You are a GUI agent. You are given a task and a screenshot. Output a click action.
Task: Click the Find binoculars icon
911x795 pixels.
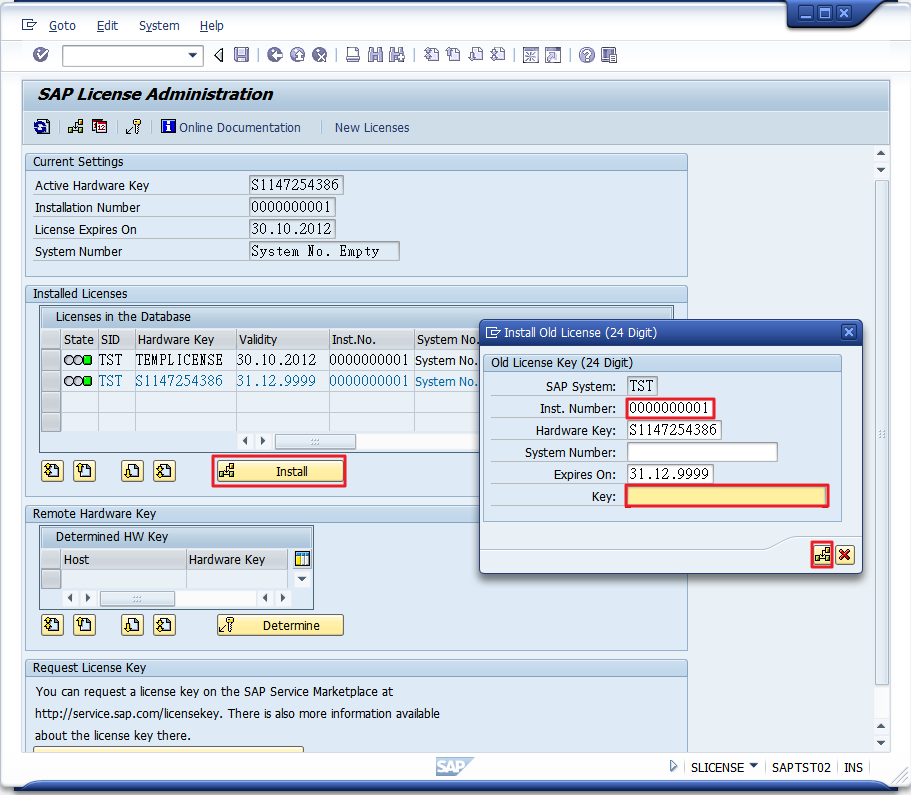pos(375,55)
